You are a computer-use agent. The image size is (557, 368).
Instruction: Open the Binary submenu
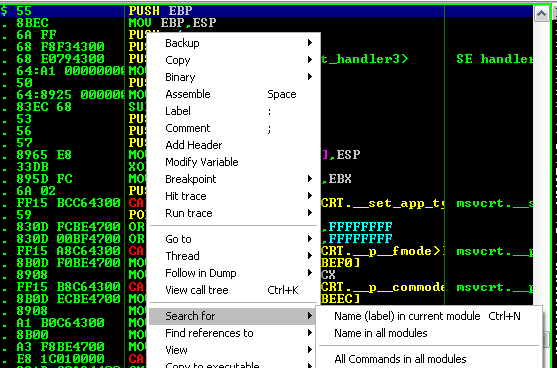233,77
